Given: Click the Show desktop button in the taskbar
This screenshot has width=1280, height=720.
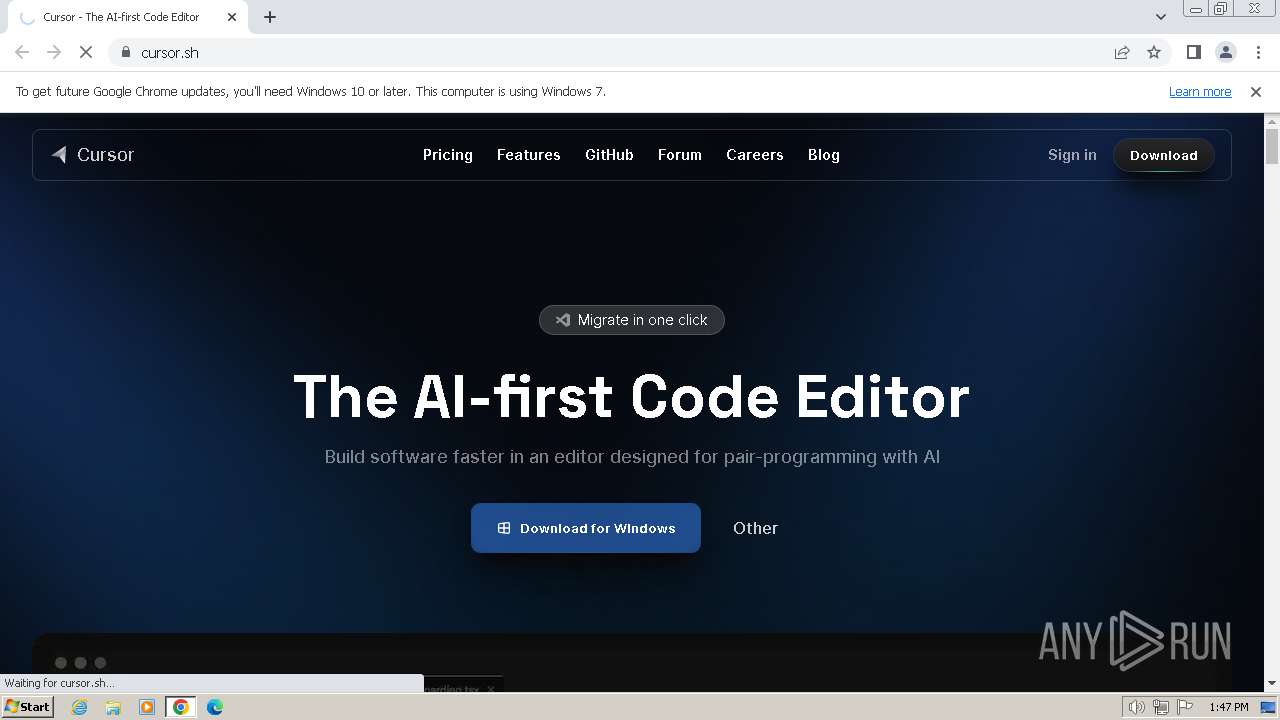Looking at the screenshot, I should coord(1268,707).
